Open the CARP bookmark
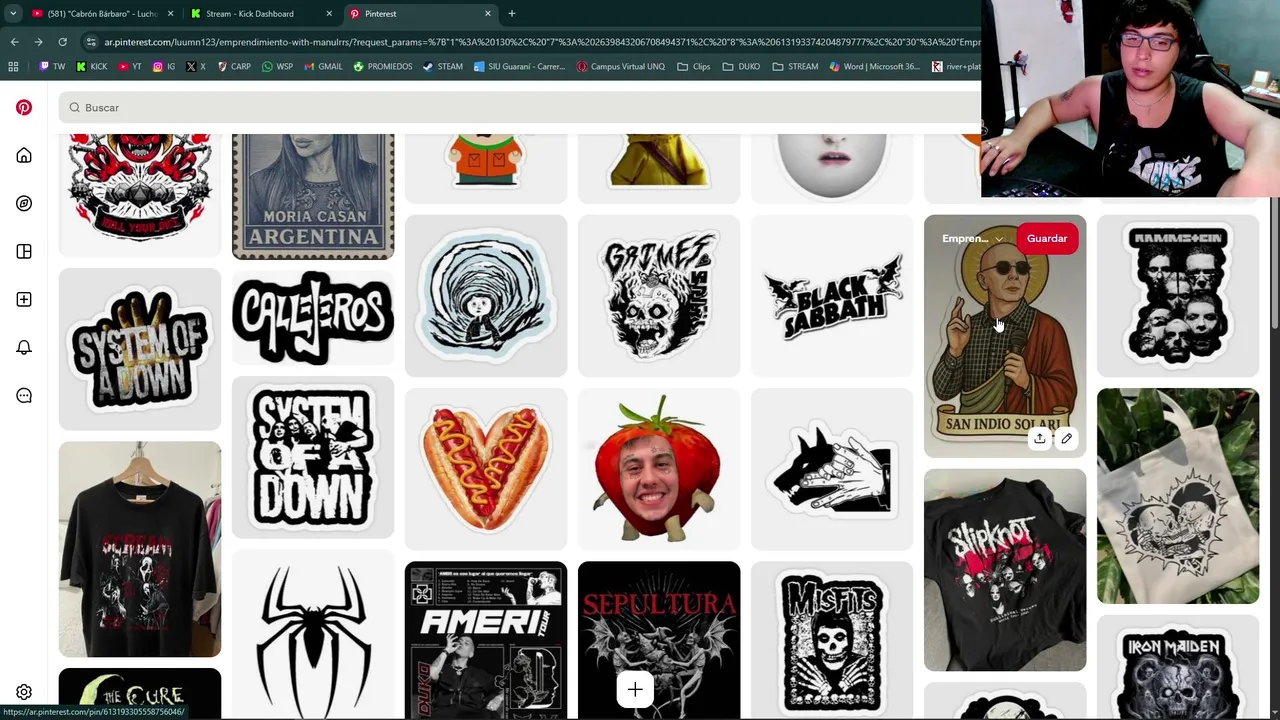 234,67
